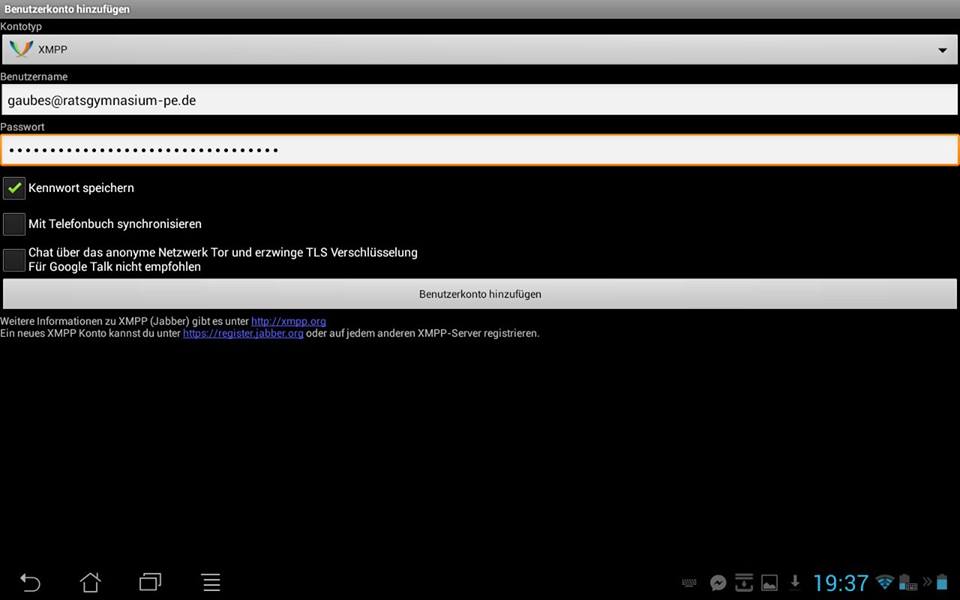Image resolution: width=960 pixels, height=600 pixels.
Task: Go to the Android home screen
Action: 91,582
